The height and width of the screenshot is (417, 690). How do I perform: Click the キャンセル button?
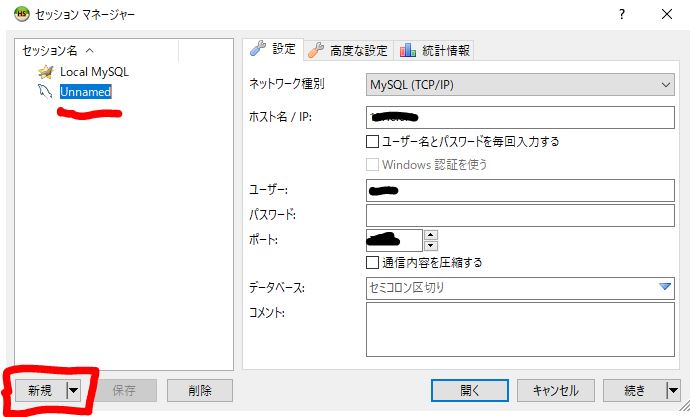(556, 390)
